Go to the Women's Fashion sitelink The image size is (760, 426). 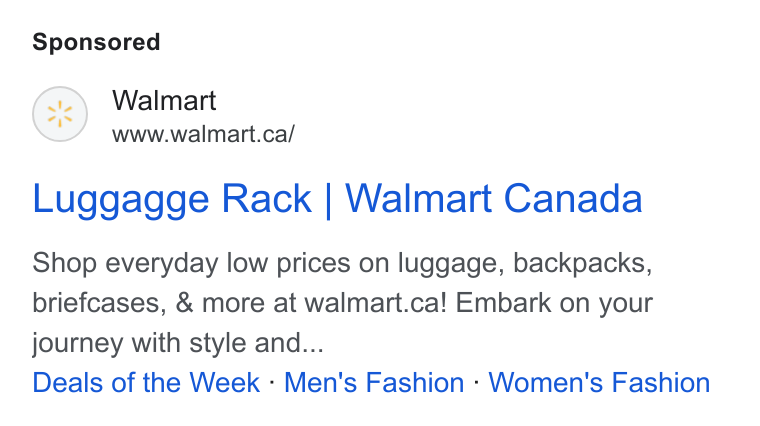[599, 382]
